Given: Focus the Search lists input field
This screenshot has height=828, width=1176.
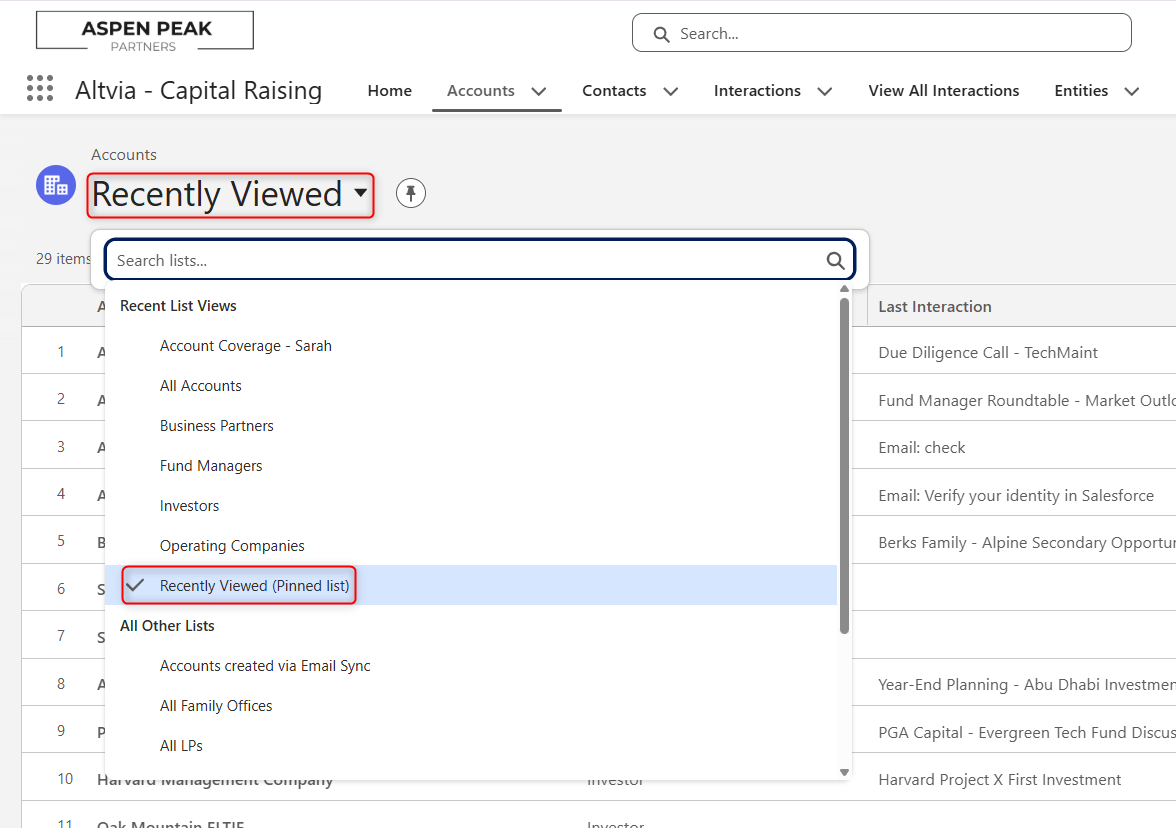Looking at the screenshot, I should [465, 261].
